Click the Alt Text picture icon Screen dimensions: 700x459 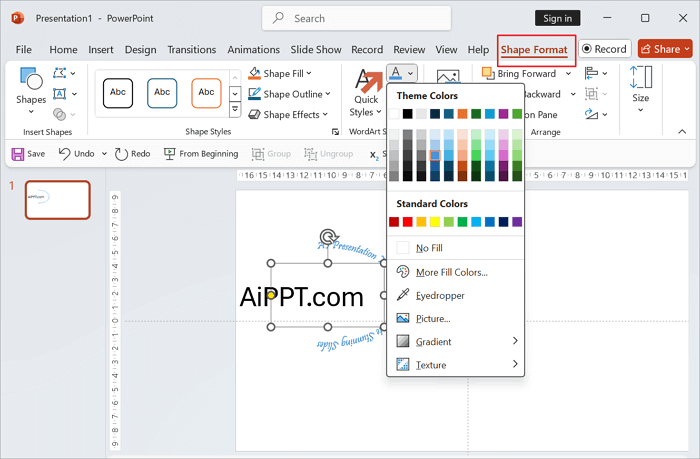(x=448, y=76)
